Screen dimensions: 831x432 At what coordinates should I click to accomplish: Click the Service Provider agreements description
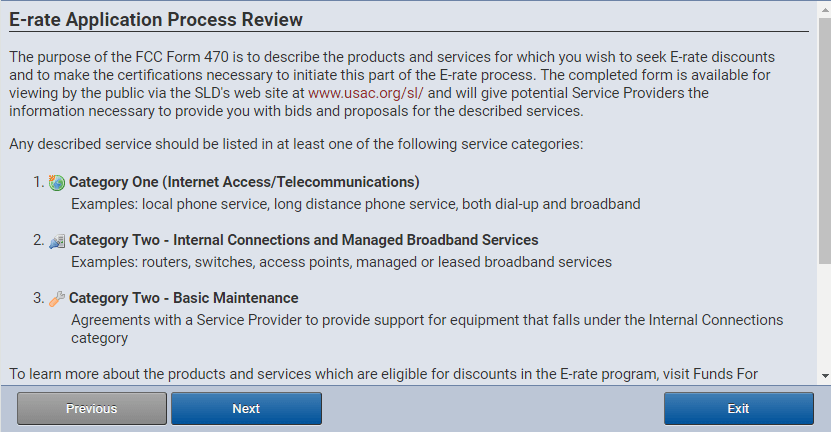click(427, 329)
